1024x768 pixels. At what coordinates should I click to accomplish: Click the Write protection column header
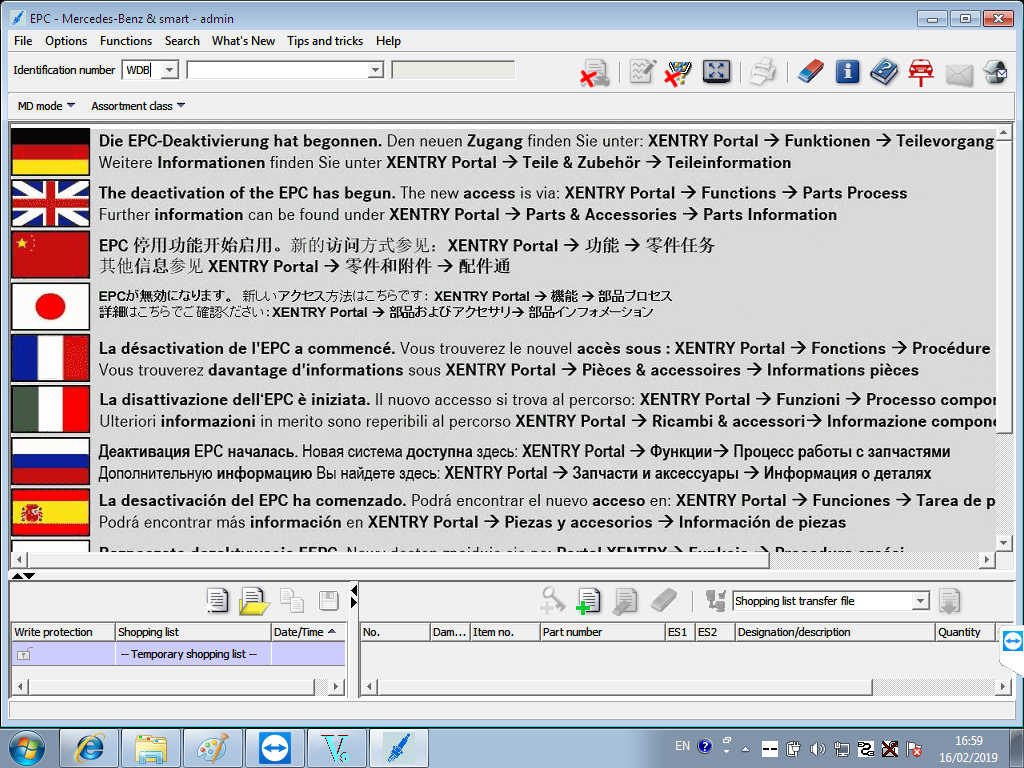[63, 632]
